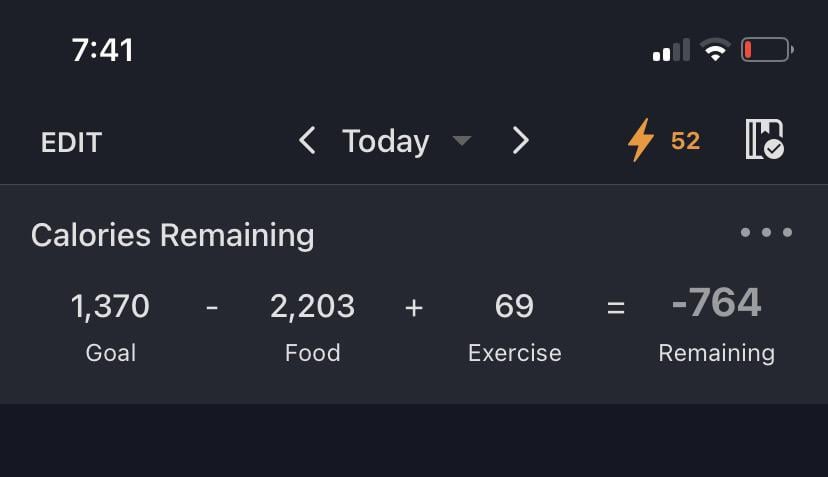Tap the 69 Exercise value
The height and width of the screenshot is (477, 828).
[514, 306]
